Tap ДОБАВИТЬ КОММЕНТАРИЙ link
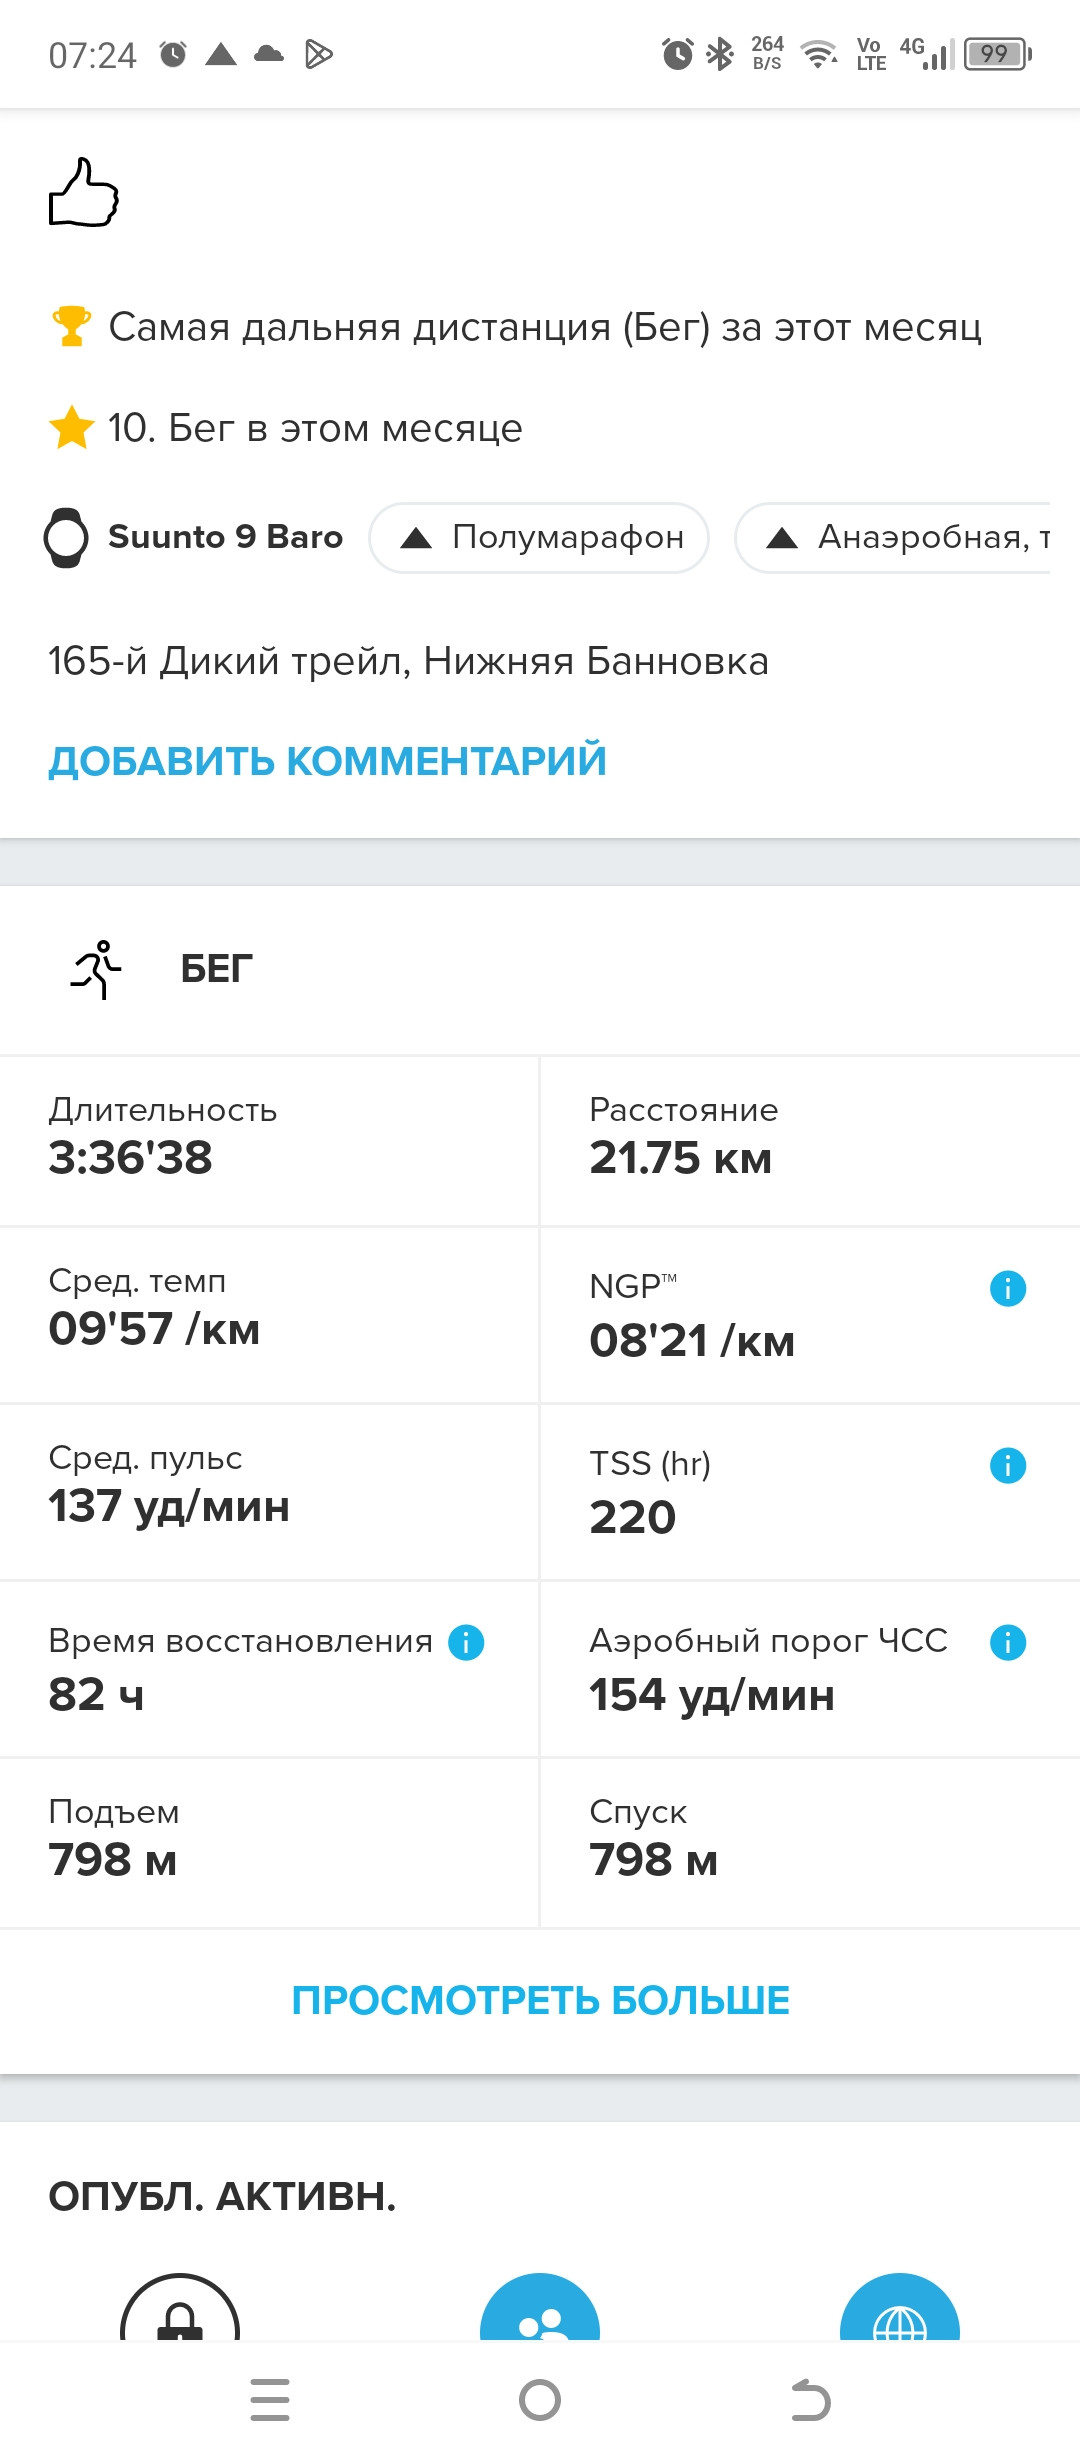The image size is (1080, 2460). tap(327, 761)
